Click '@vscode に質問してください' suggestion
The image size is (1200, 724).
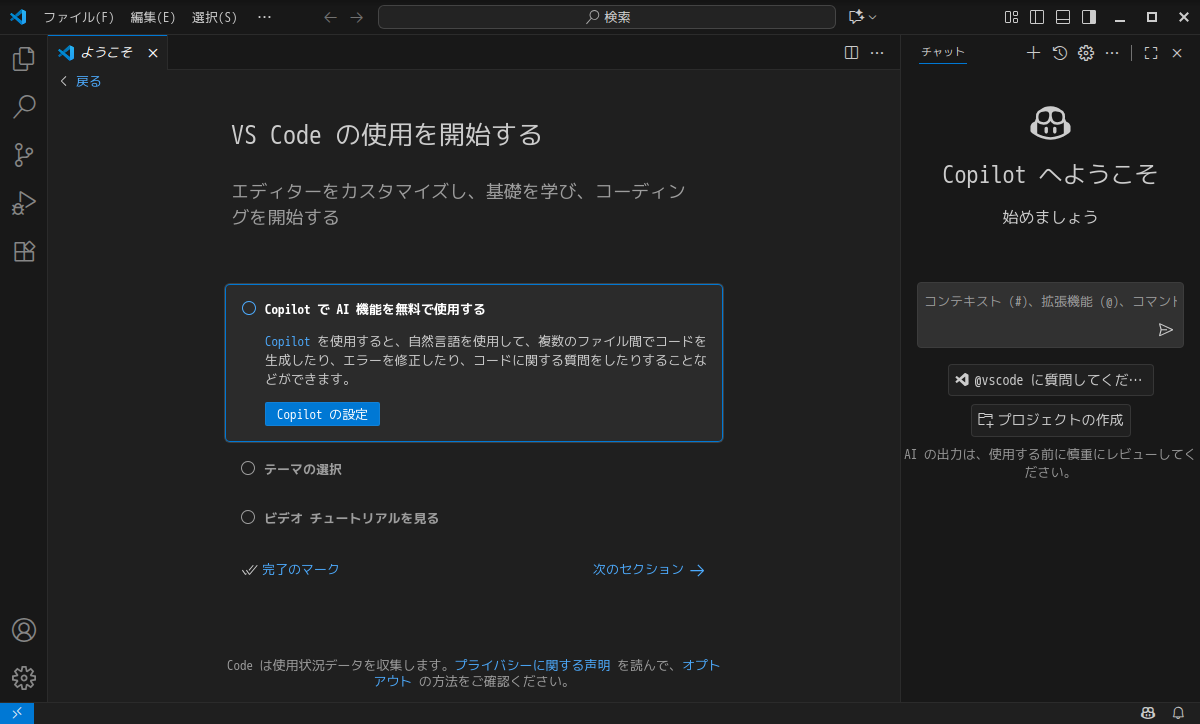tap(1051, 380)
